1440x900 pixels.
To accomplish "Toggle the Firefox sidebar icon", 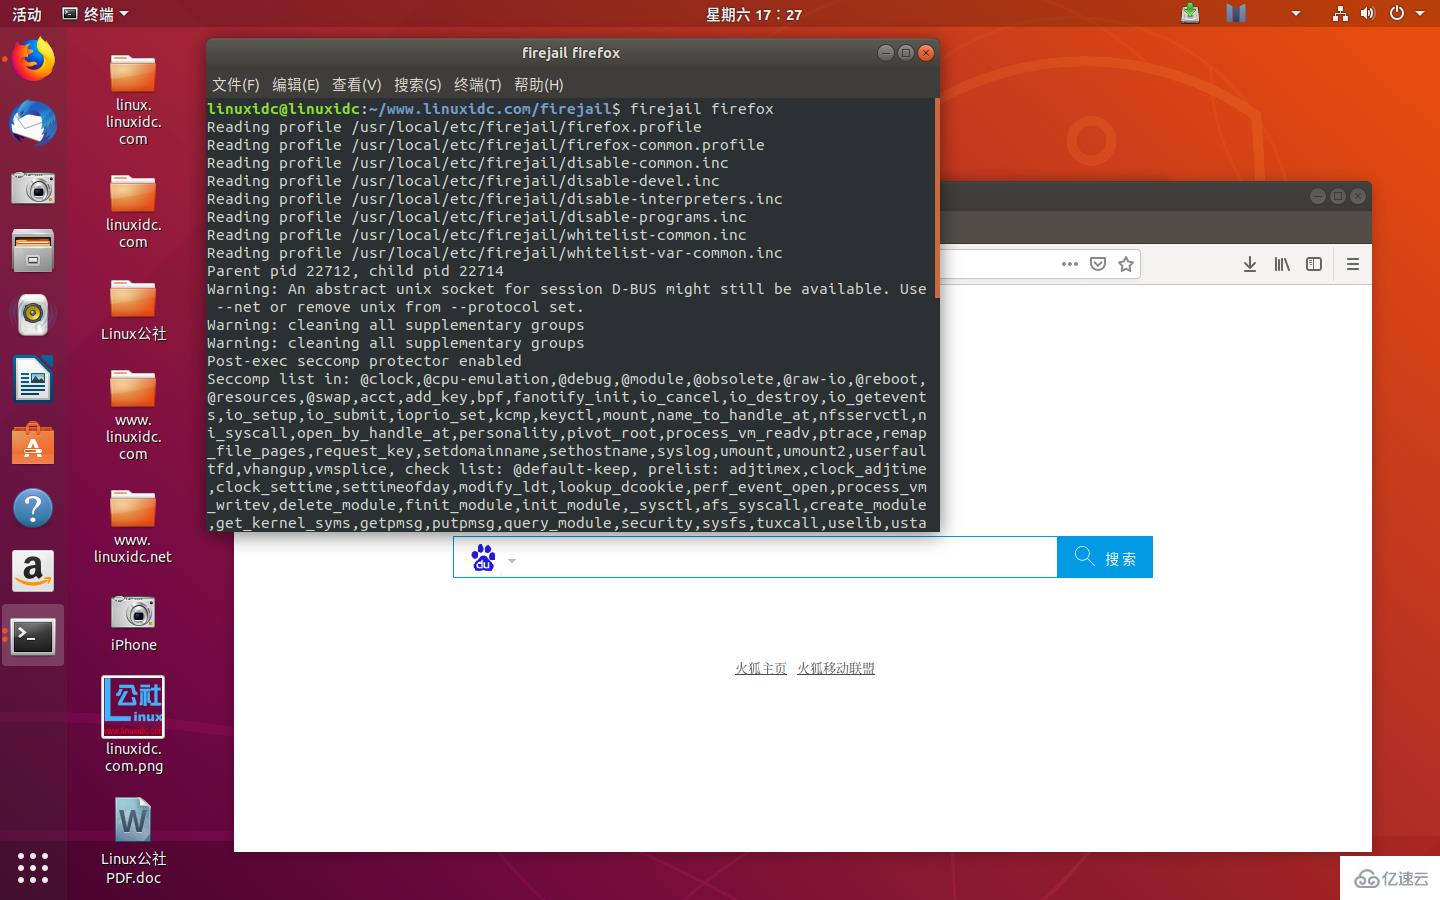I will pyautogui.click(x=1314, y=264).
